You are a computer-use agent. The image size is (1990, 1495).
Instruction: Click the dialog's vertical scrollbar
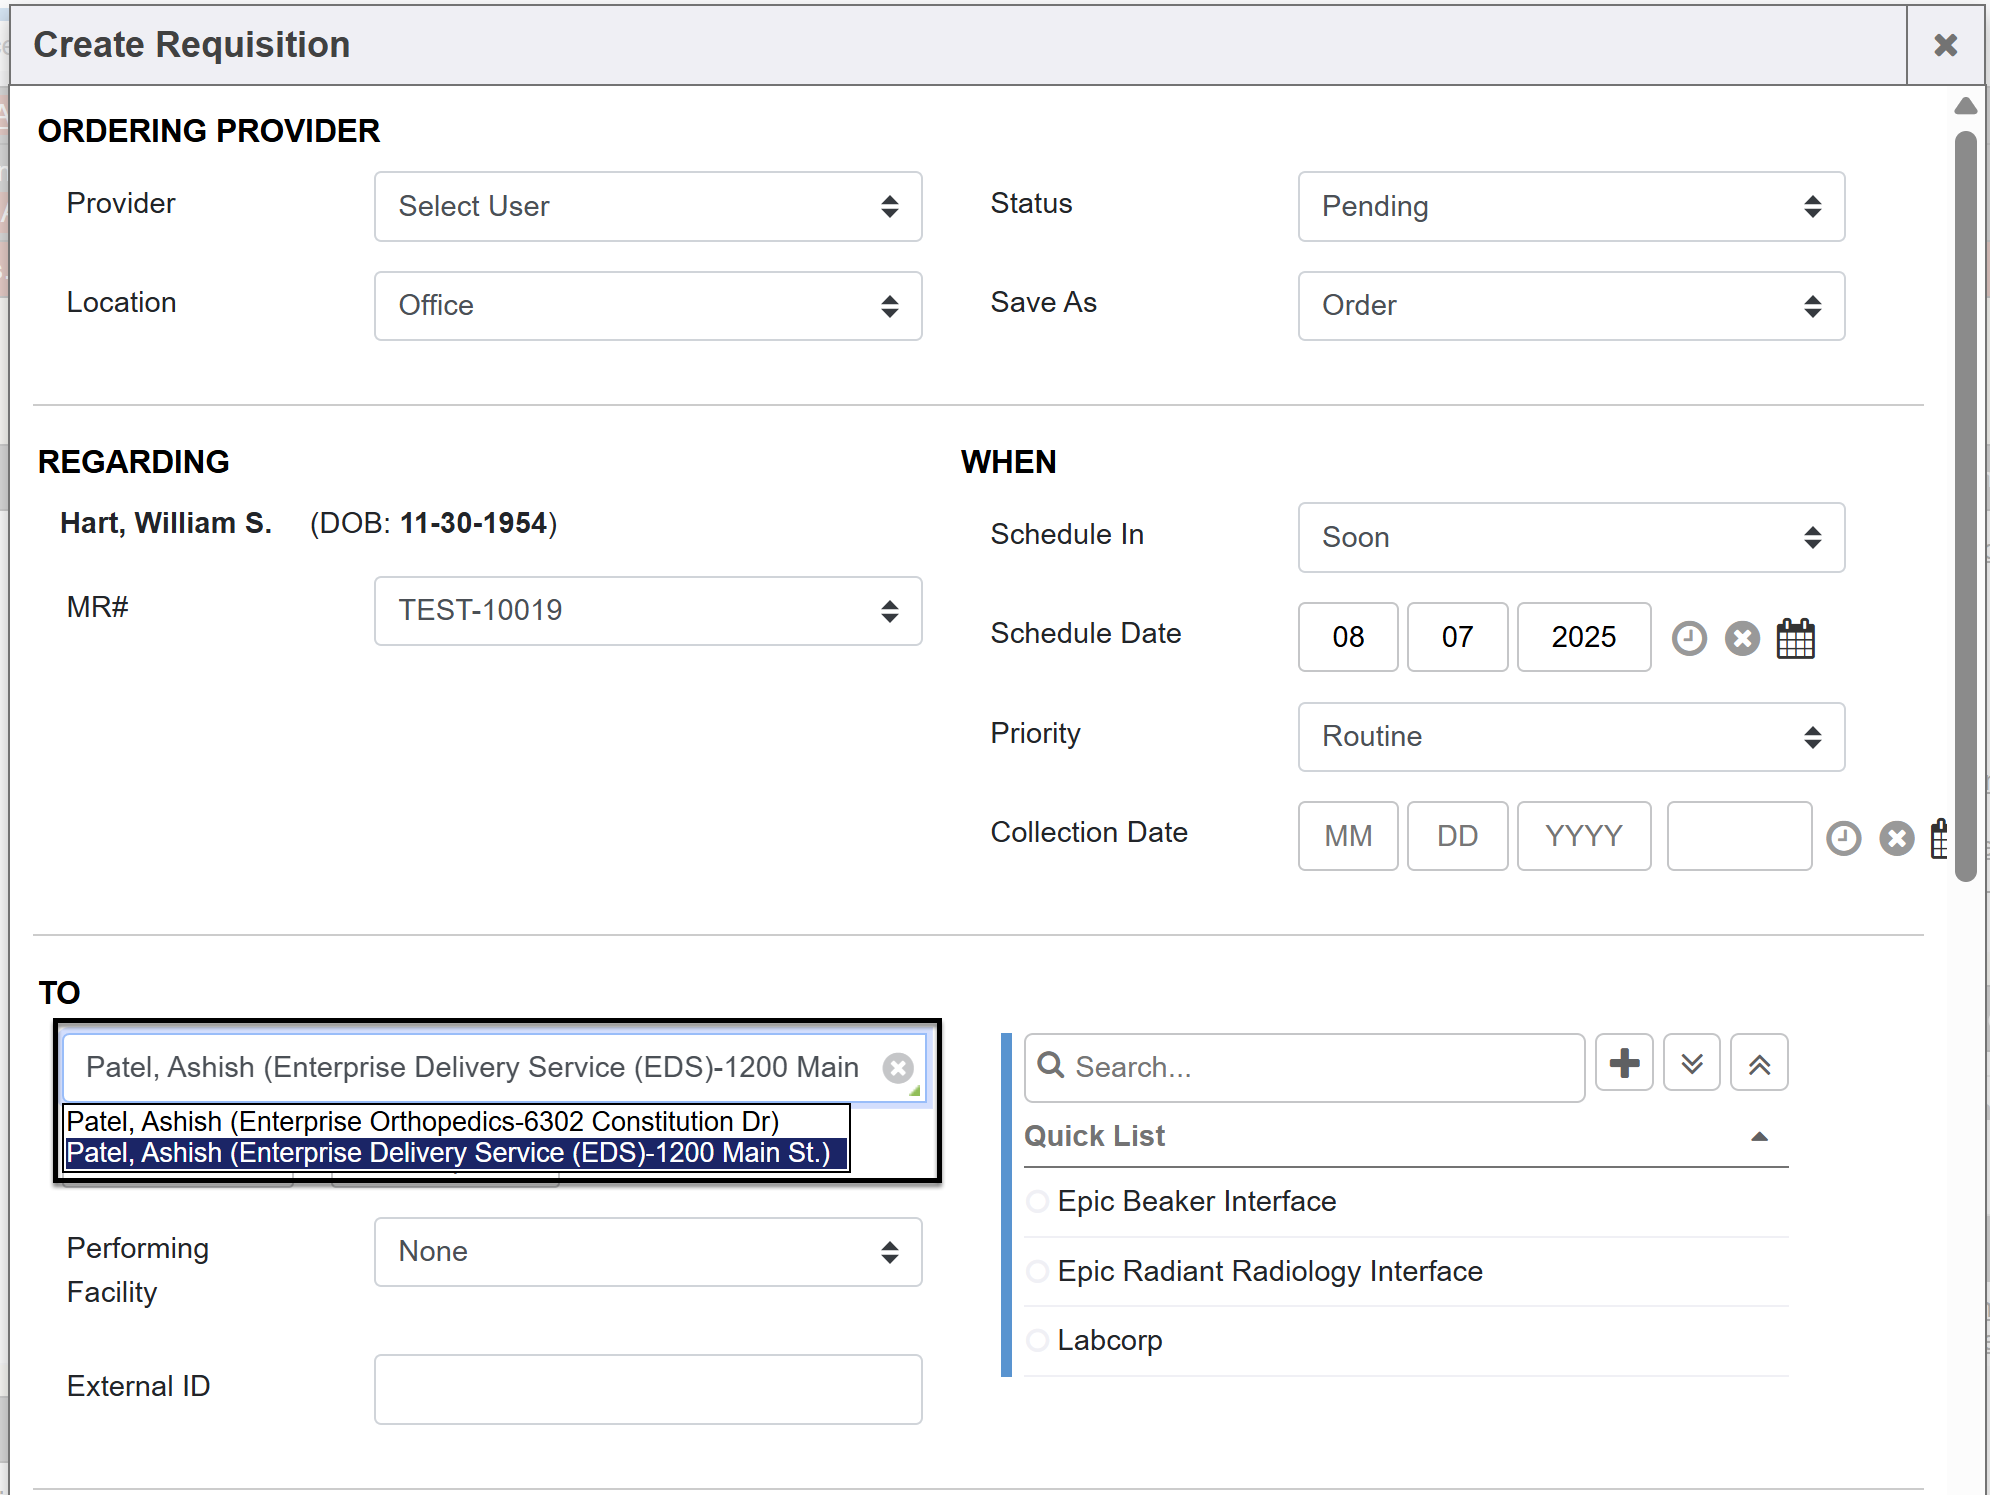pos(1965,500)
